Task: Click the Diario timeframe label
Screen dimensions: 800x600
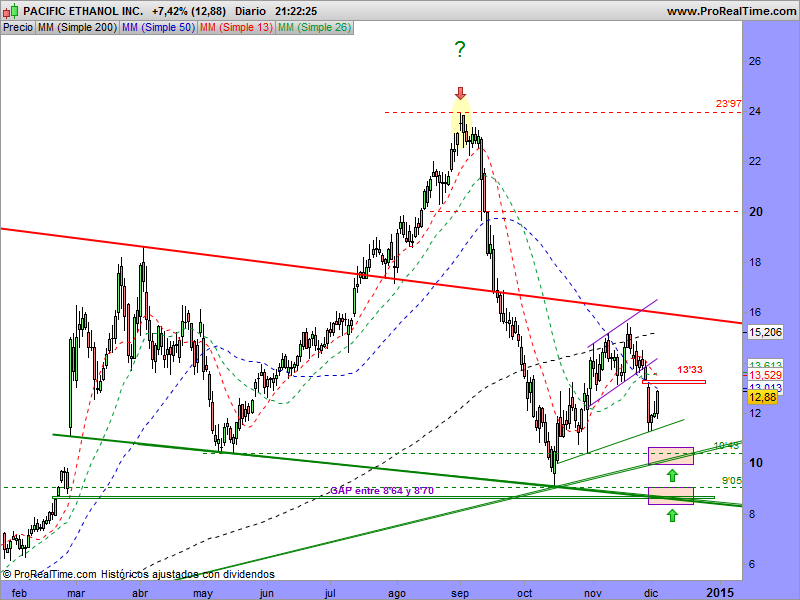Action: coord(250,11)
